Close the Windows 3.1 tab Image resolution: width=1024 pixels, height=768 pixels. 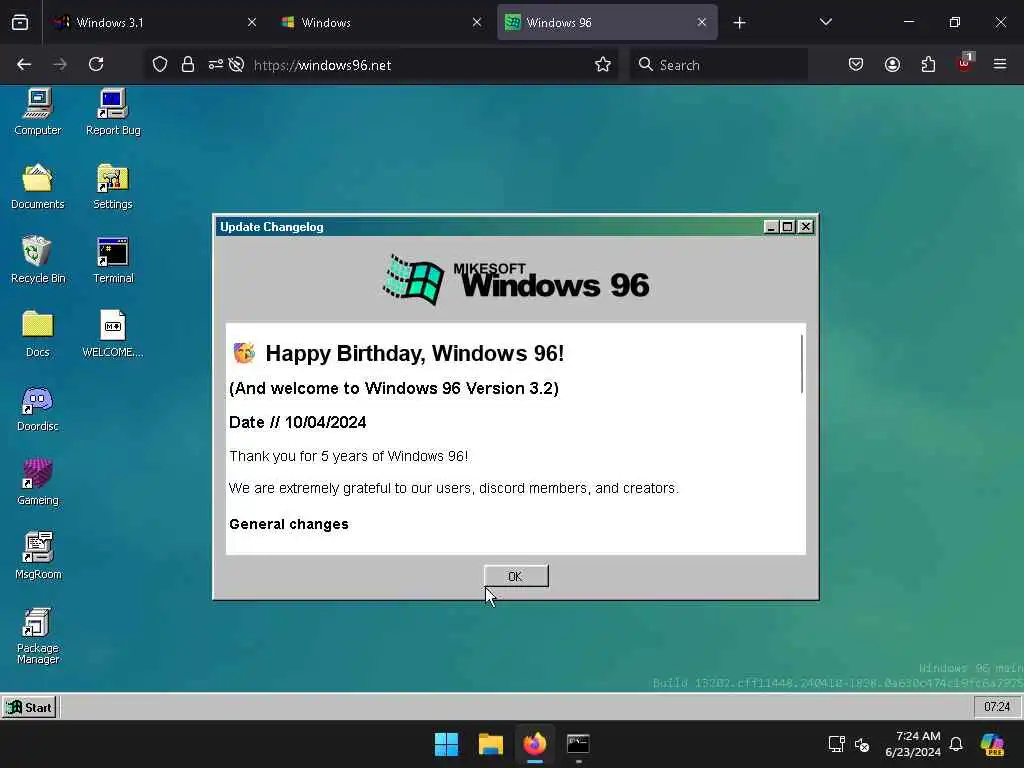coord(251,23)
